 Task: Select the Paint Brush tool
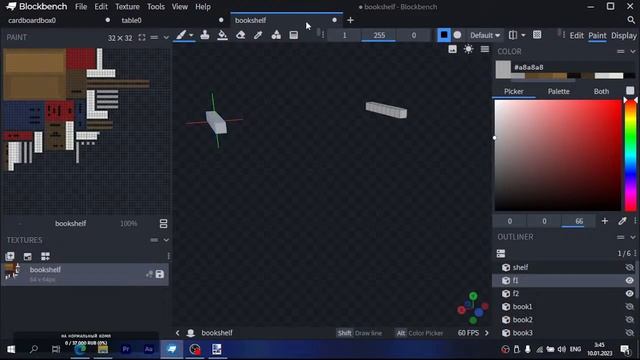[x=181, y=35]
